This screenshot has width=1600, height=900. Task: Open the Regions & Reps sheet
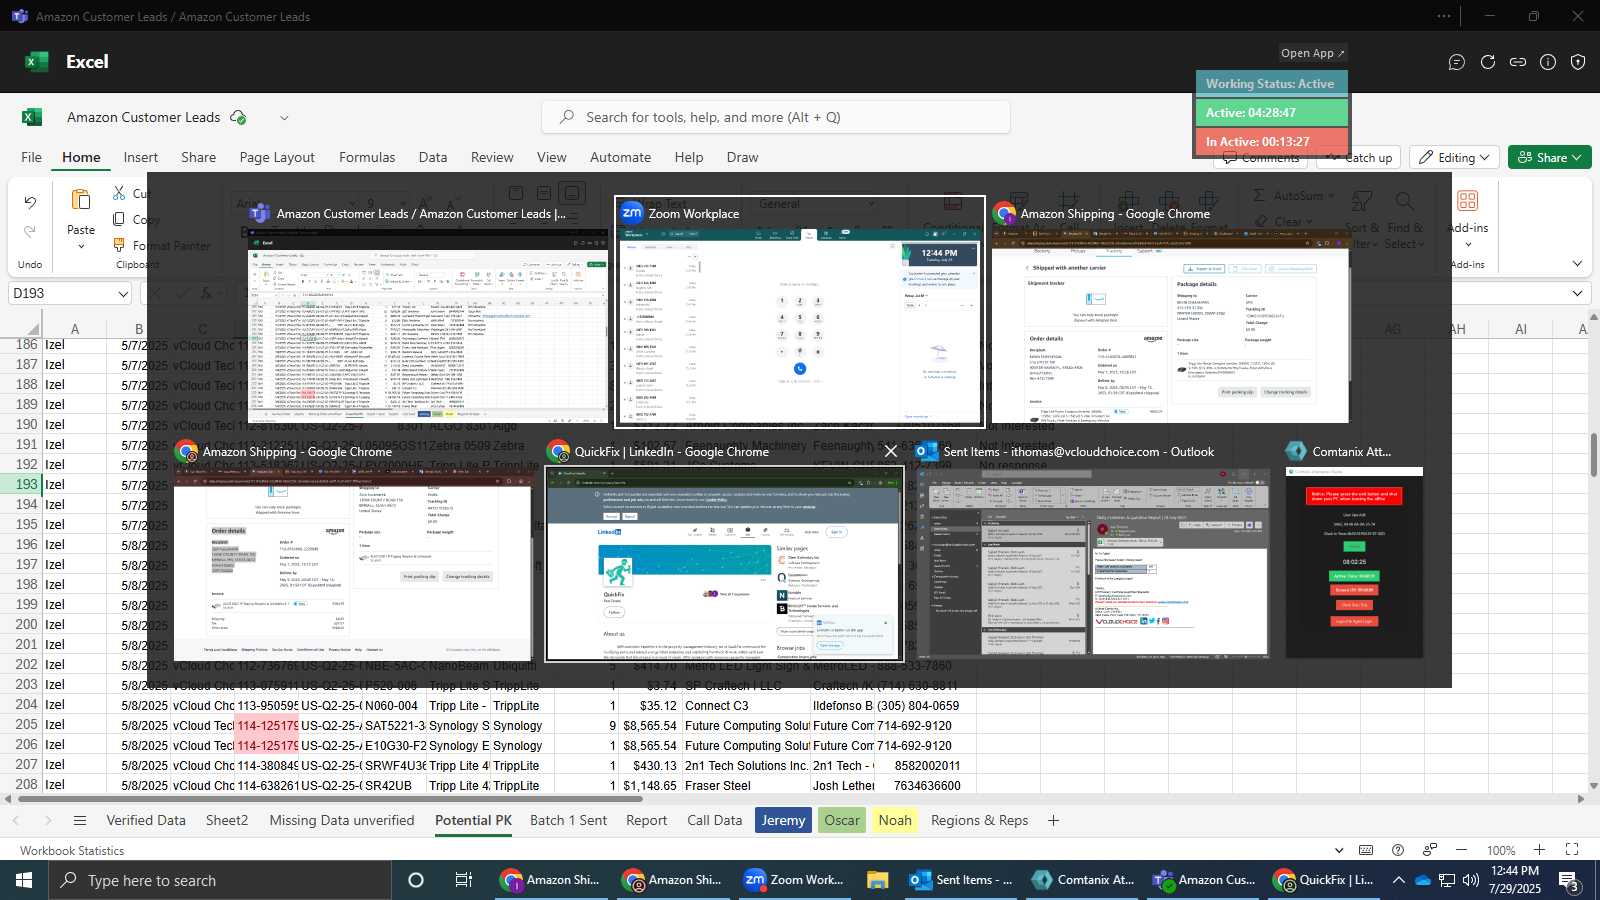tap(979, 820)
